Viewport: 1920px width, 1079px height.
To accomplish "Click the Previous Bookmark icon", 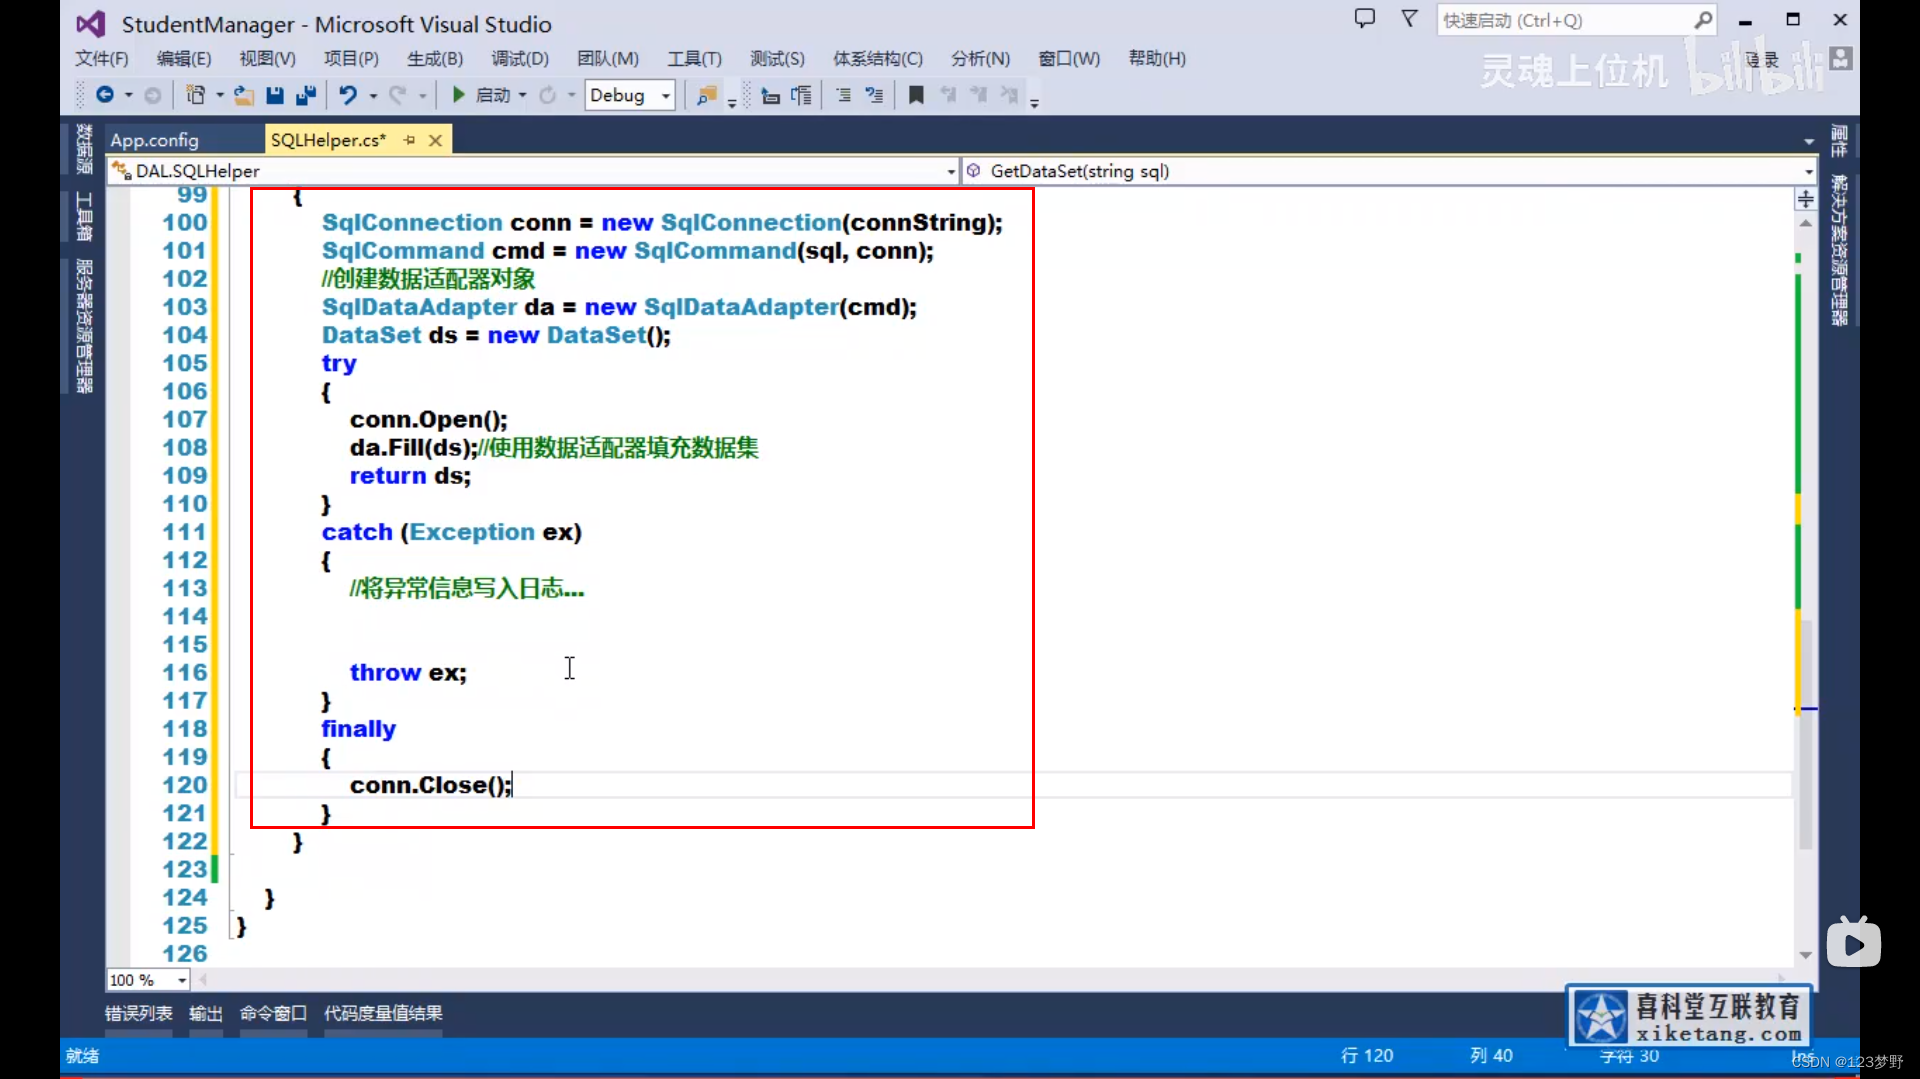I will click(948, 95).
